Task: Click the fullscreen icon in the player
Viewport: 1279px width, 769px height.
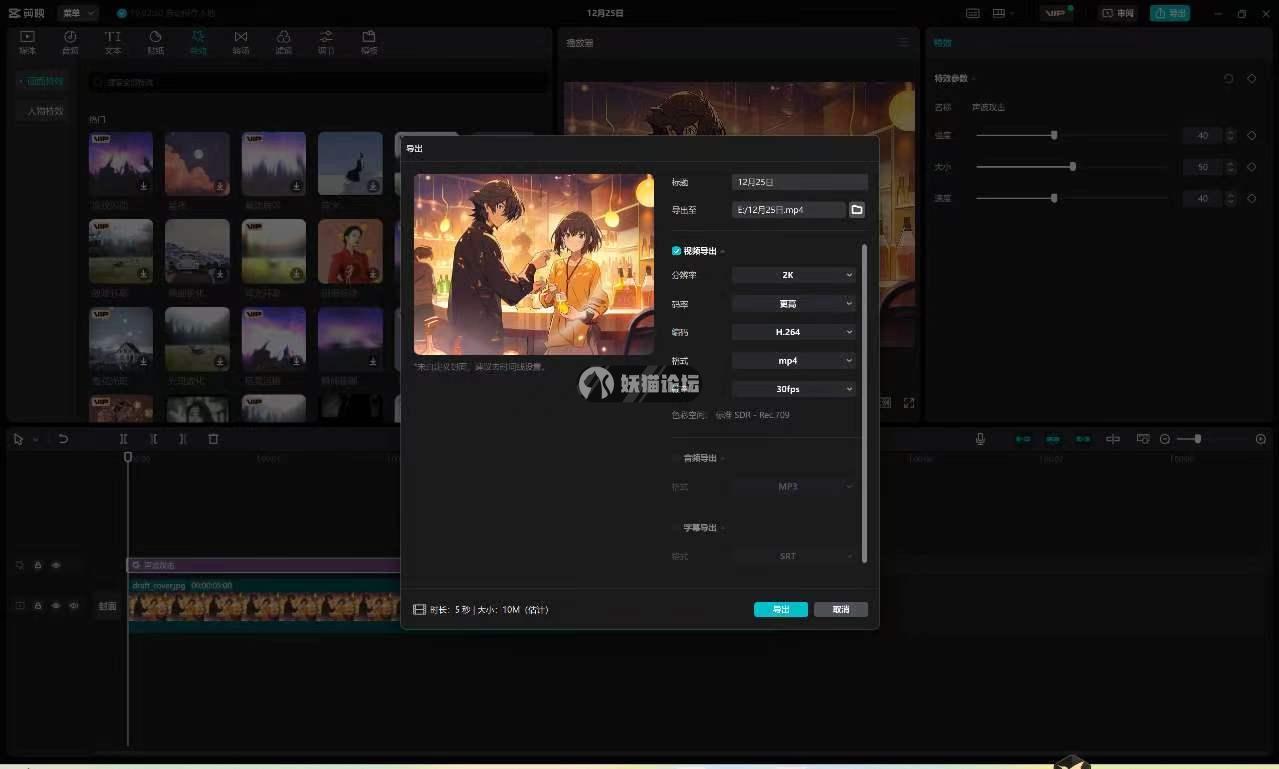Action: pyautogui.click(x=909, y=403)
